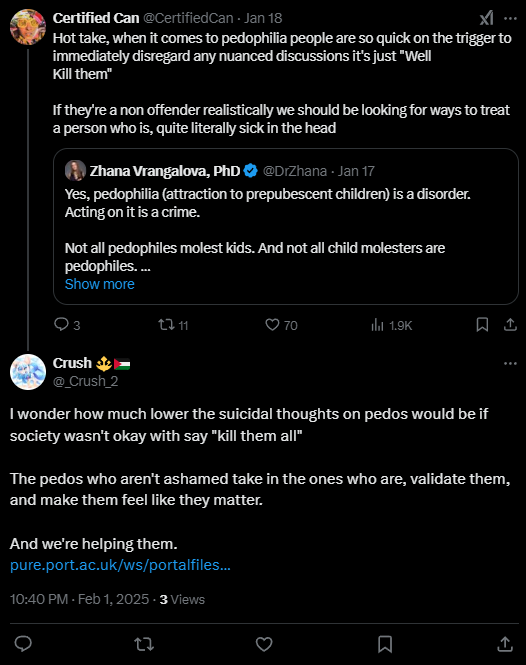Like Crush's post
This screenshot has width=526, height=665.
click(264, 644)
